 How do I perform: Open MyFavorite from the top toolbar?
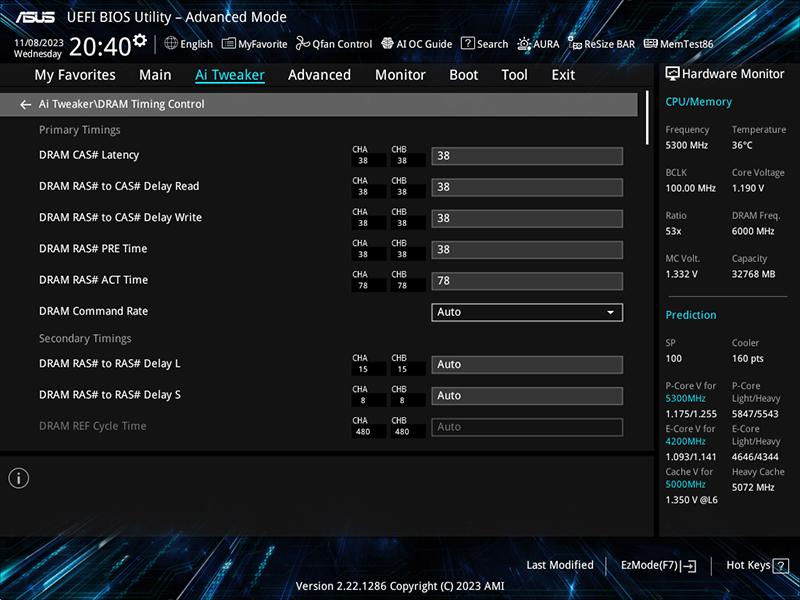click(255, 44)
